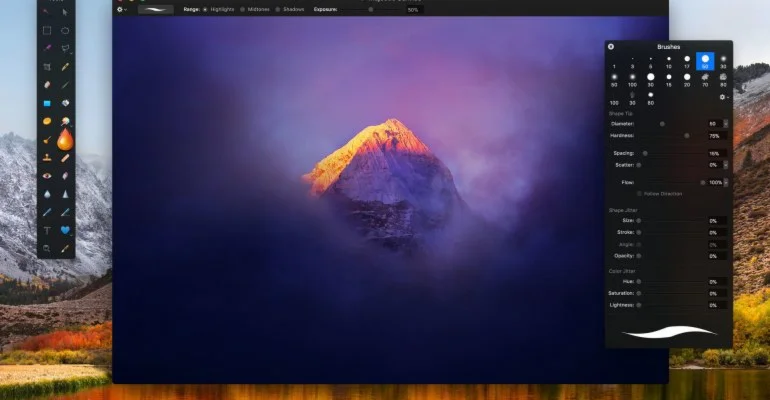Open the Brushes panel gear menu
Screen dimensions: 770x400
(x=724, y=97)
